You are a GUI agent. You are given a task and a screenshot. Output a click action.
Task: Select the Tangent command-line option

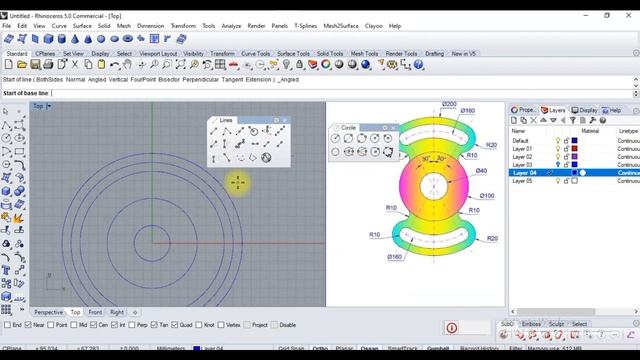coord(232,80)
